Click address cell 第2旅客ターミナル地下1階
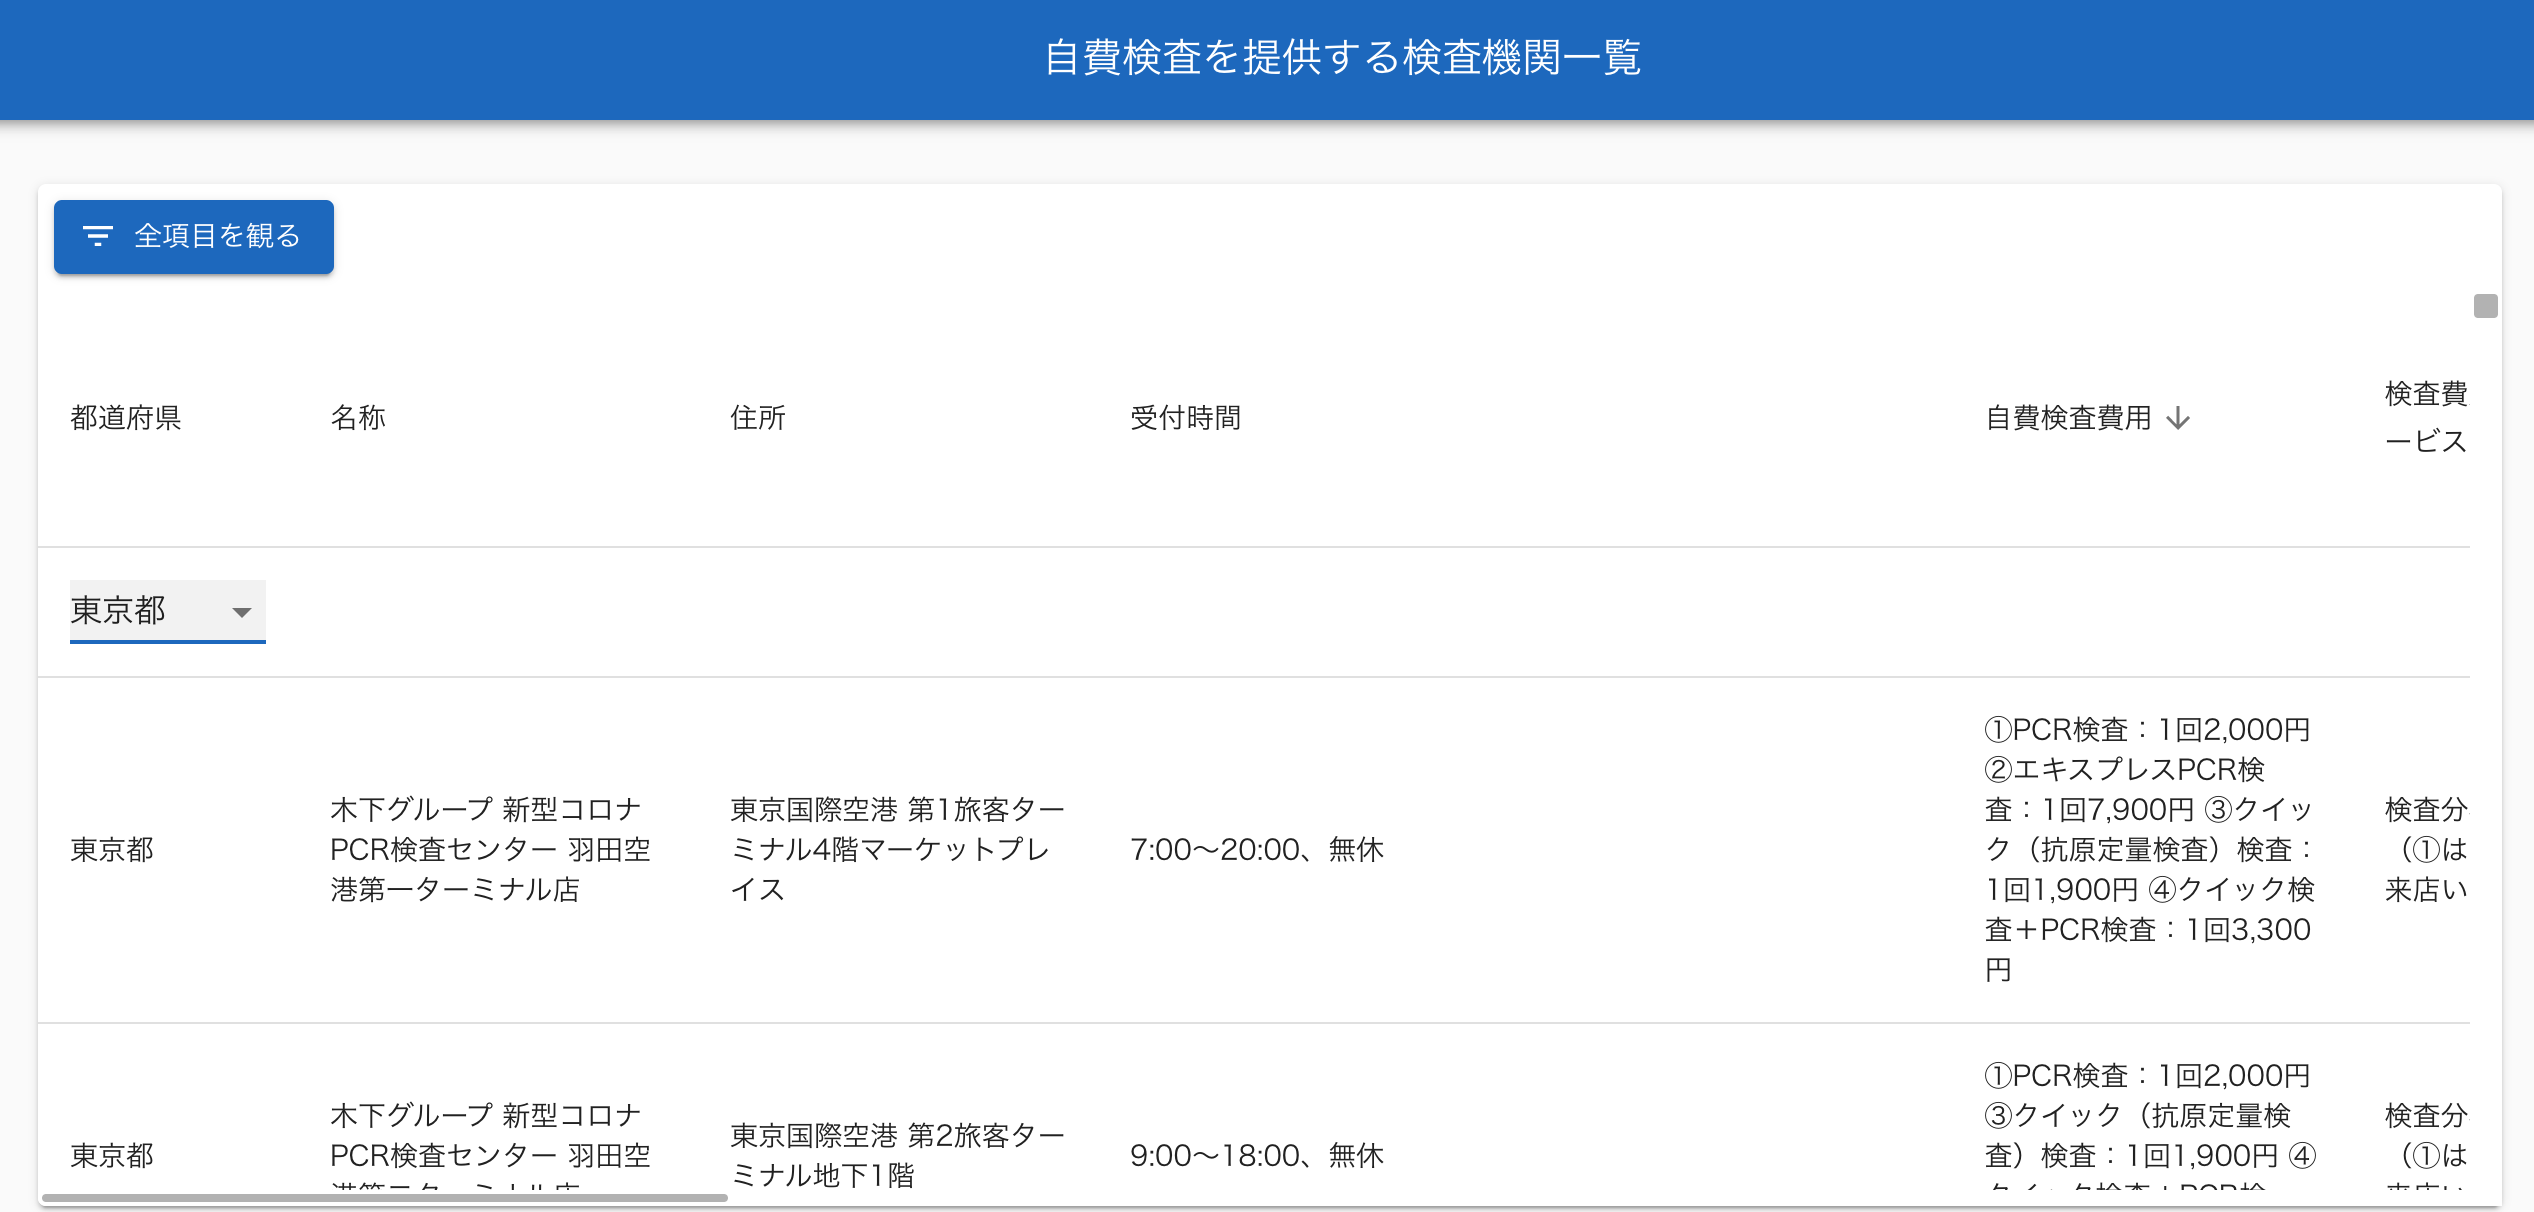The image size is (2534, 1212). (x=898, y=1155)
